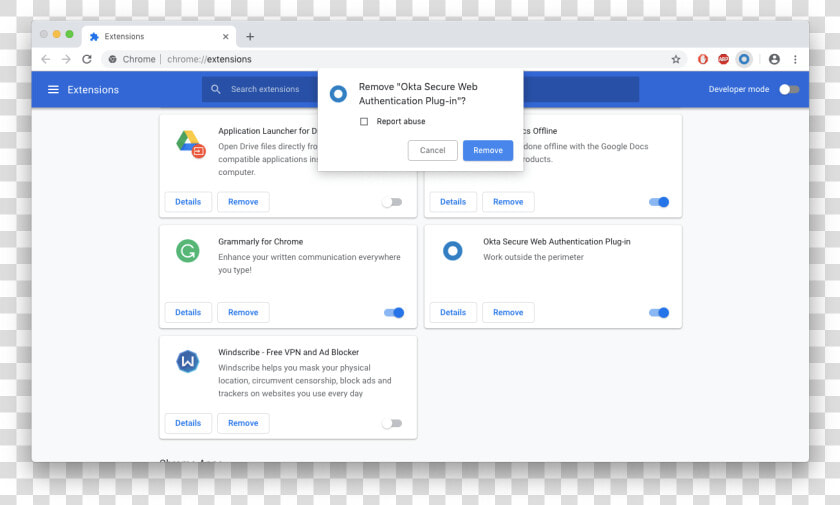This screenshot has height=505, width=840.
Task: Click 'Grammarly for Chrome' title text
Action: point(260,242)
